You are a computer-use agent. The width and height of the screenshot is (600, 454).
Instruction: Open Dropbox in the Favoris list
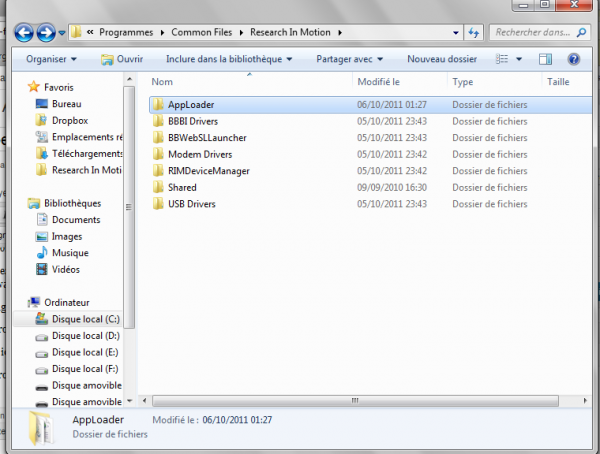click(70, 121)
